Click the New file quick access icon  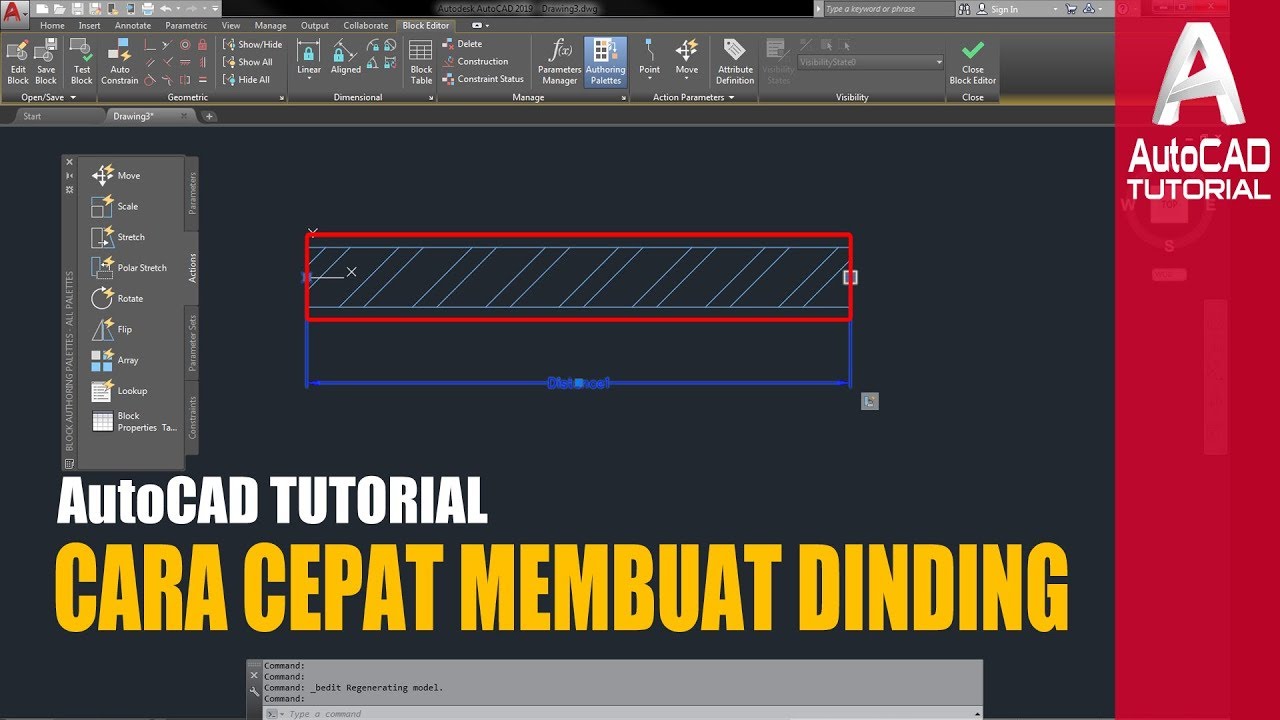43,9
